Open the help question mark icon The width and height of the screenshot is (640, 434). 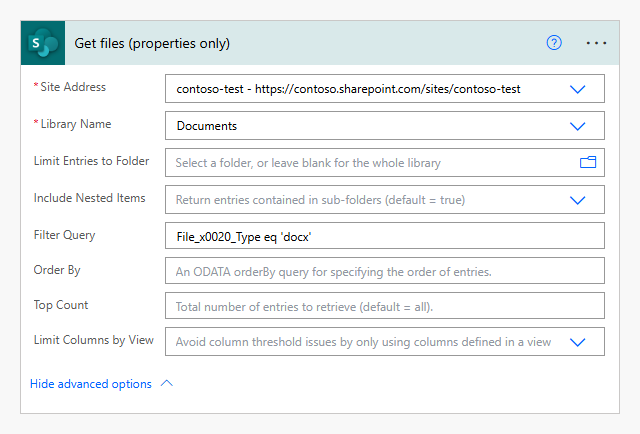coord(554,42)
